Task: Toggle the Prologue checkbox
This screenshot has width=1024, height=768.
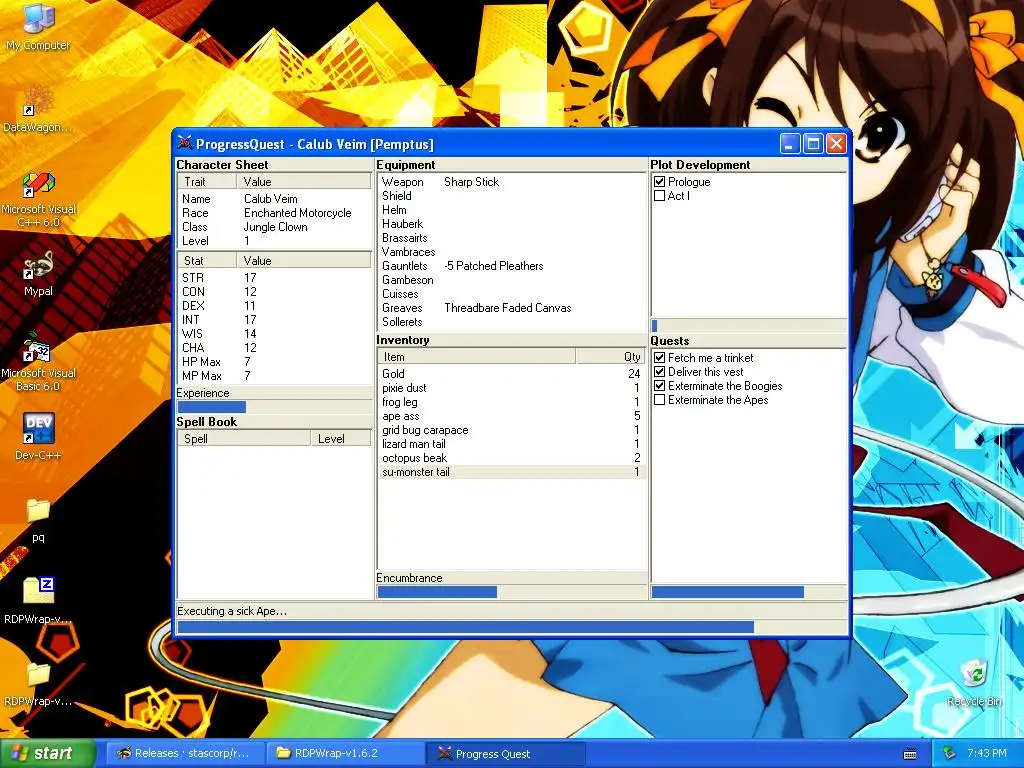Action: [660, 182]
